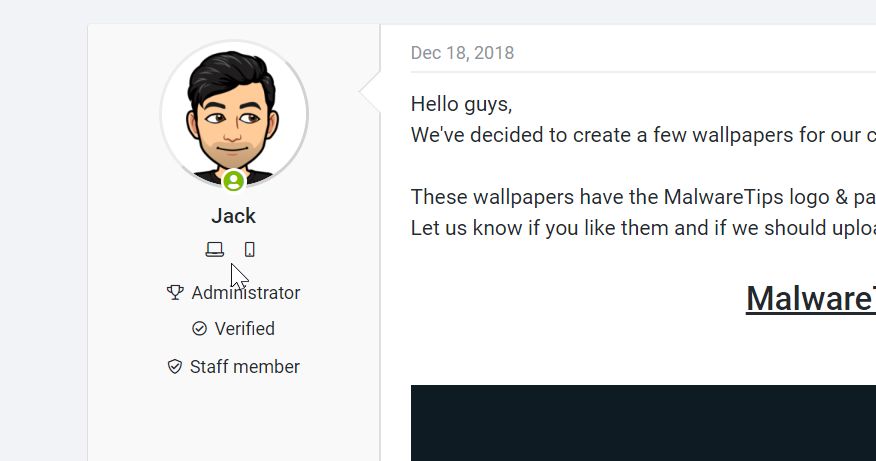Click the "Hello guys," greeting text
The width and height of the screenshot is (876, 461).
click(461, 104)
